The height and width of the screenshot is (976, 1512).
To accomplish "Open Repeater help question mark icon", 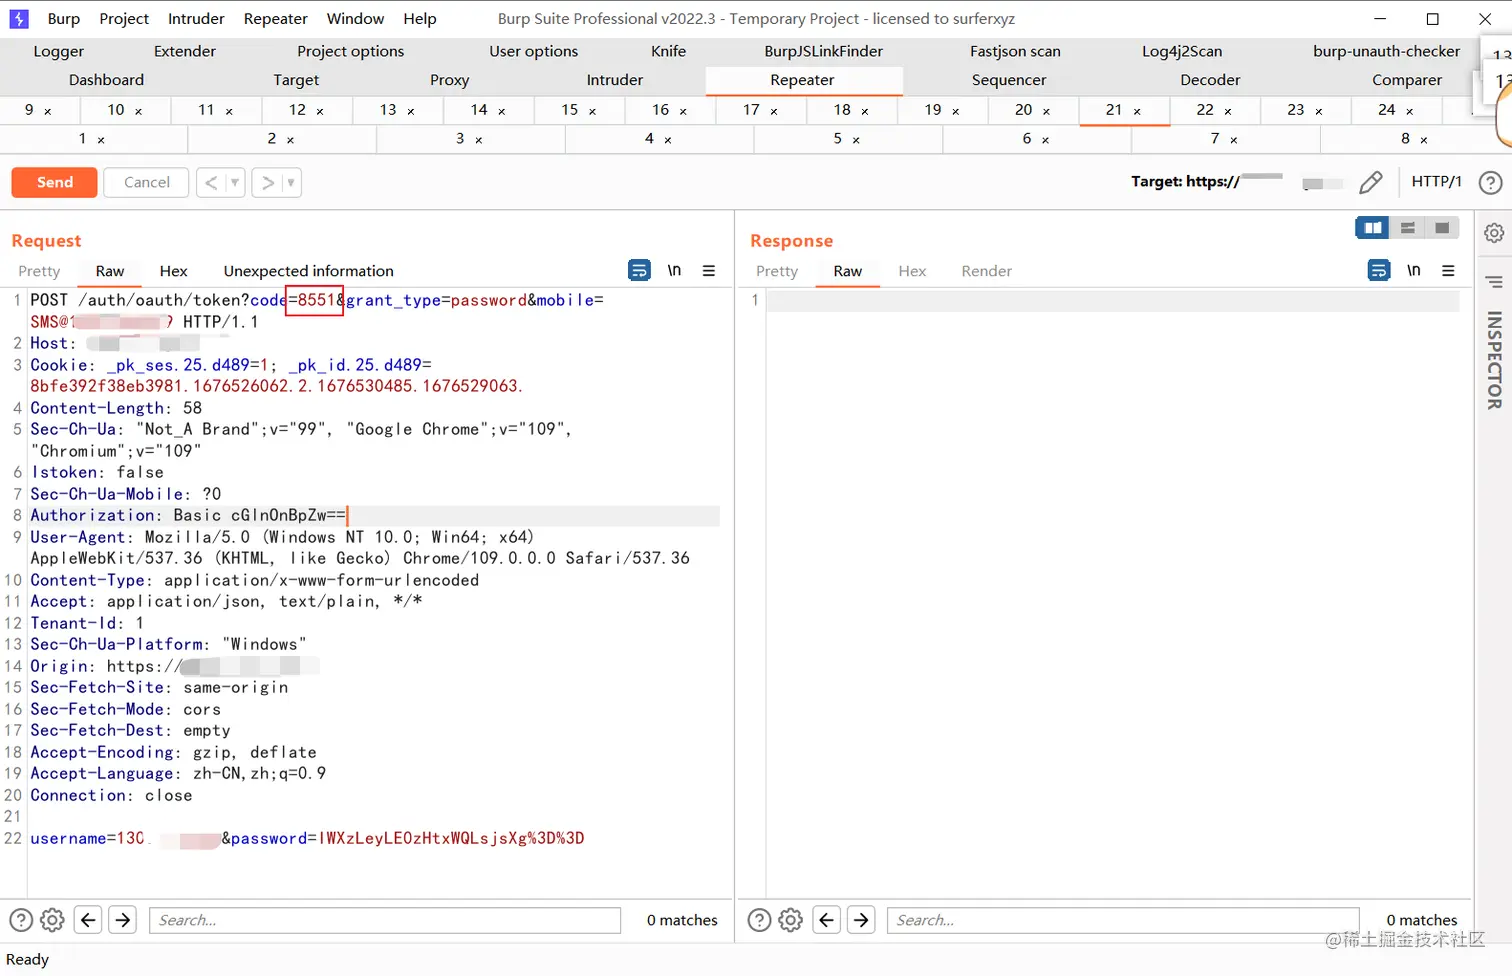I will coord(1490,182).
